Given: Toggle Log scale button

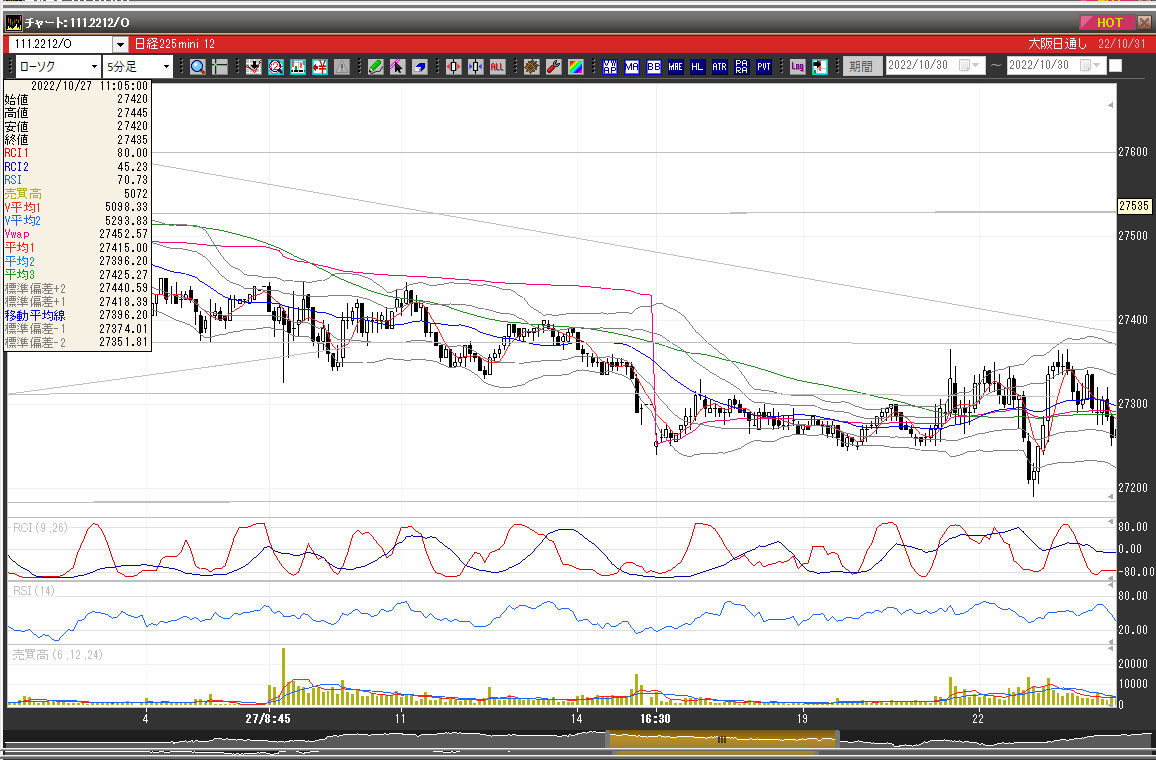Looking at the screenshot, I should tap(798, 66).
